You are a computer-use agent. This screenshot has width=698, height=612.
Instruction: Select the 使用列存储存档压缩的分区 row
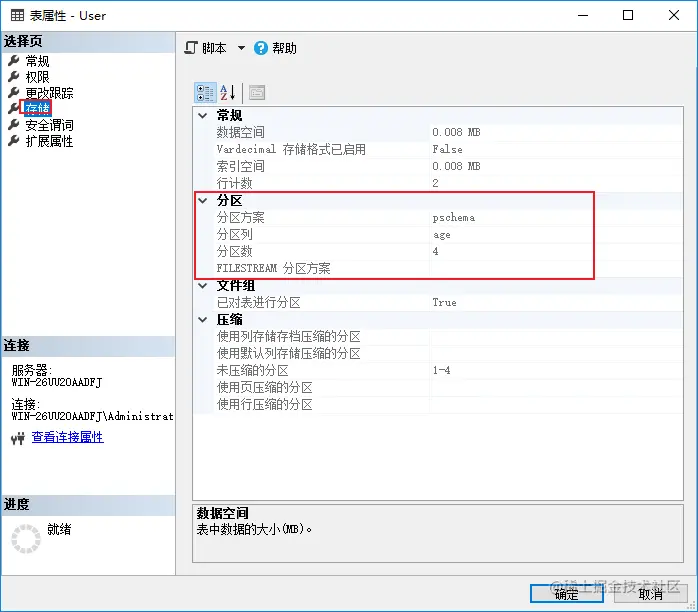tap(448, 336)
